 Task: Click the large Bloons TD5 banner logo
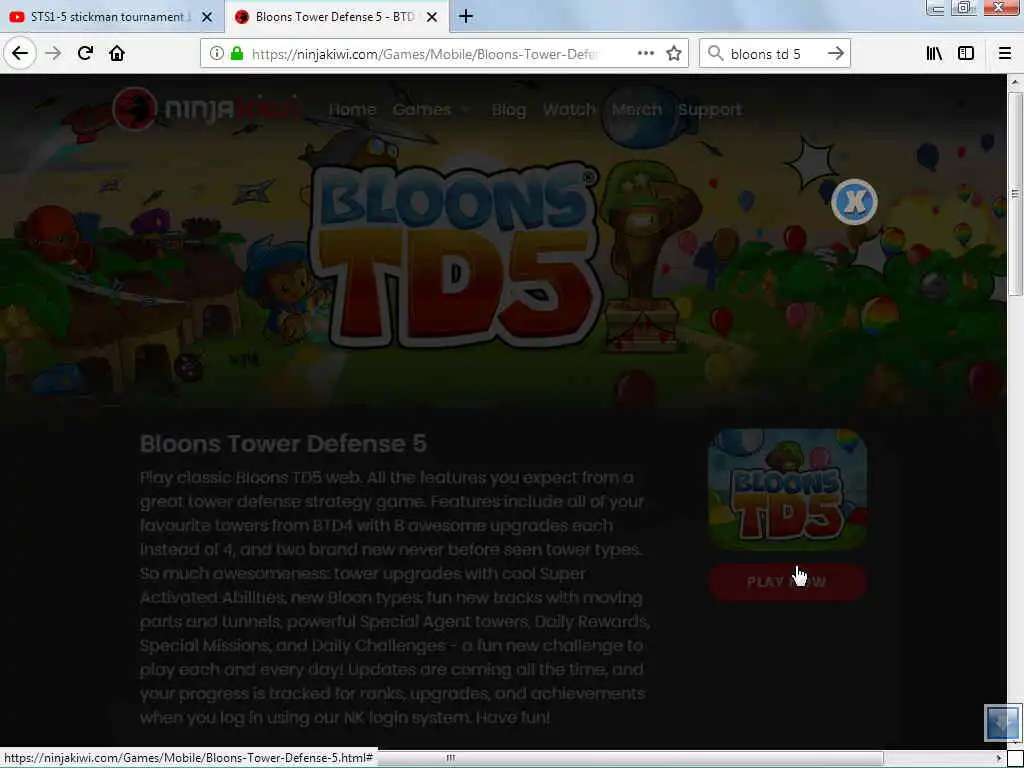click(x=457, y=255)
